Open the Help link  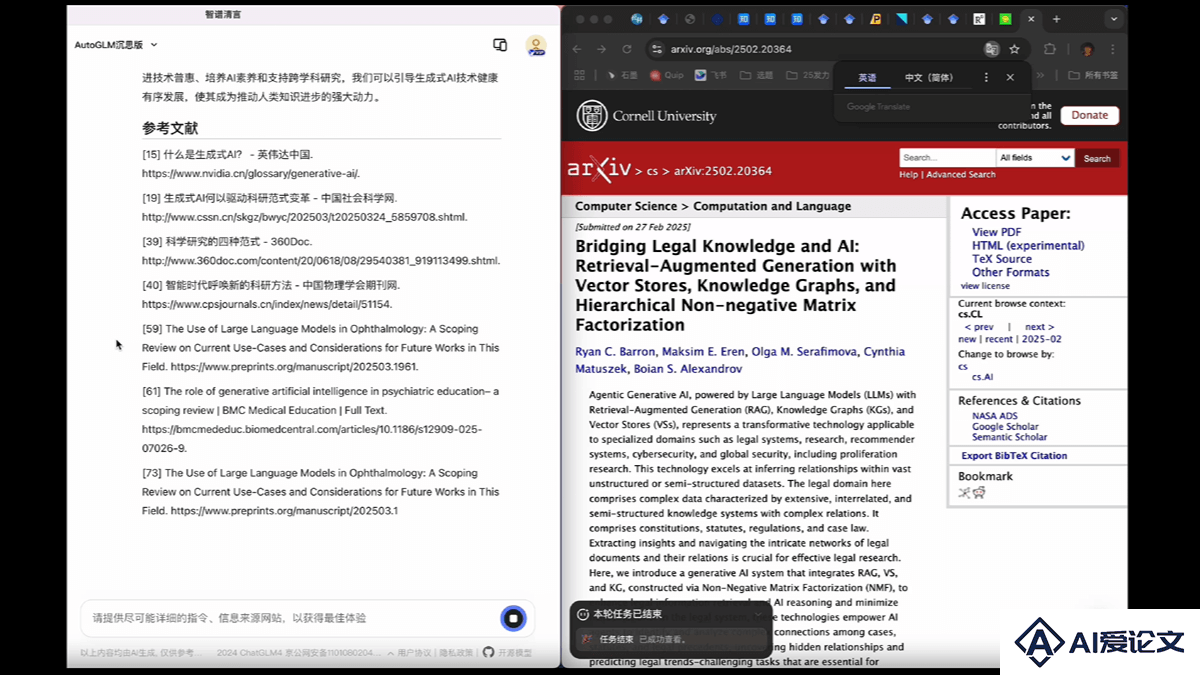908,175
